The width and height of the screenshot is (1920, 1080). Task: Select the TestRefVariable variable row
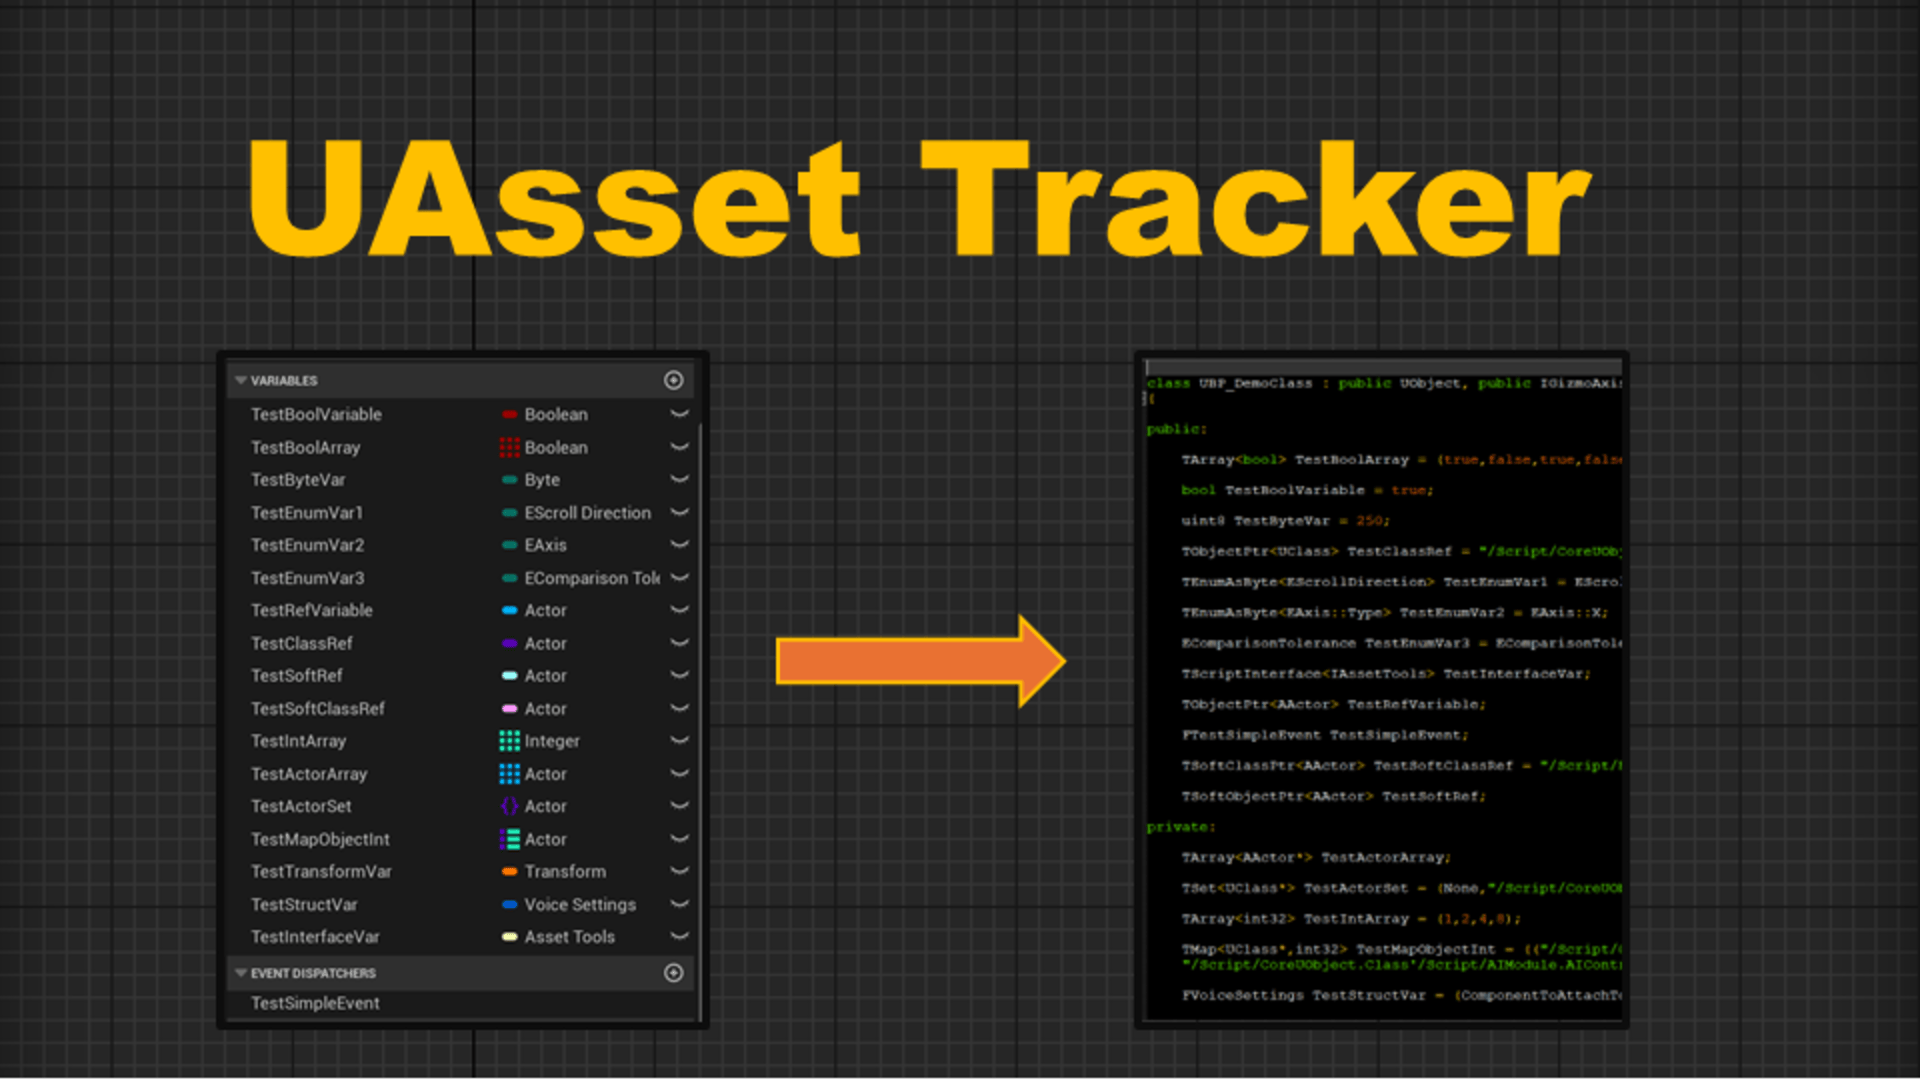point(462,610)
